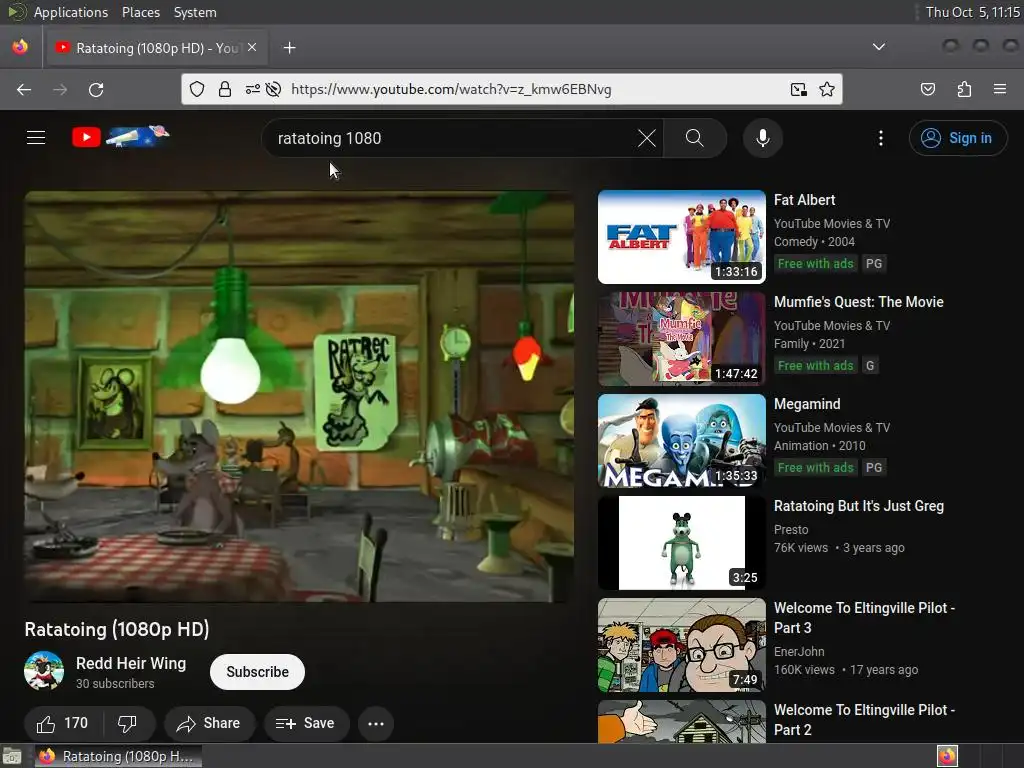
Task: Close the Ratatoing tab
Action: point(252,47)
